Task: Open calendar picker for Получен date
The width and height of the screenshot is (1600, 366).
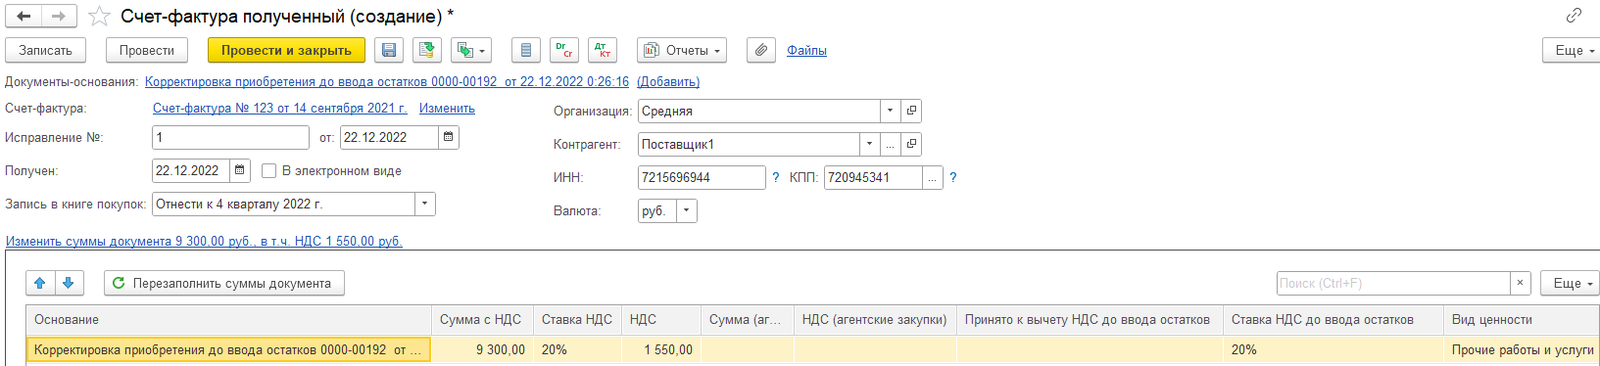Action: pos(240,171)
